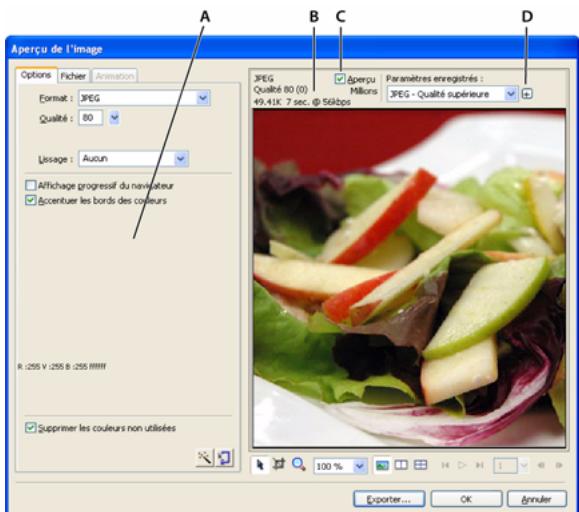Open the Lissage dropdown
This screenshot has width=579, height=512.
coord(181,159)
